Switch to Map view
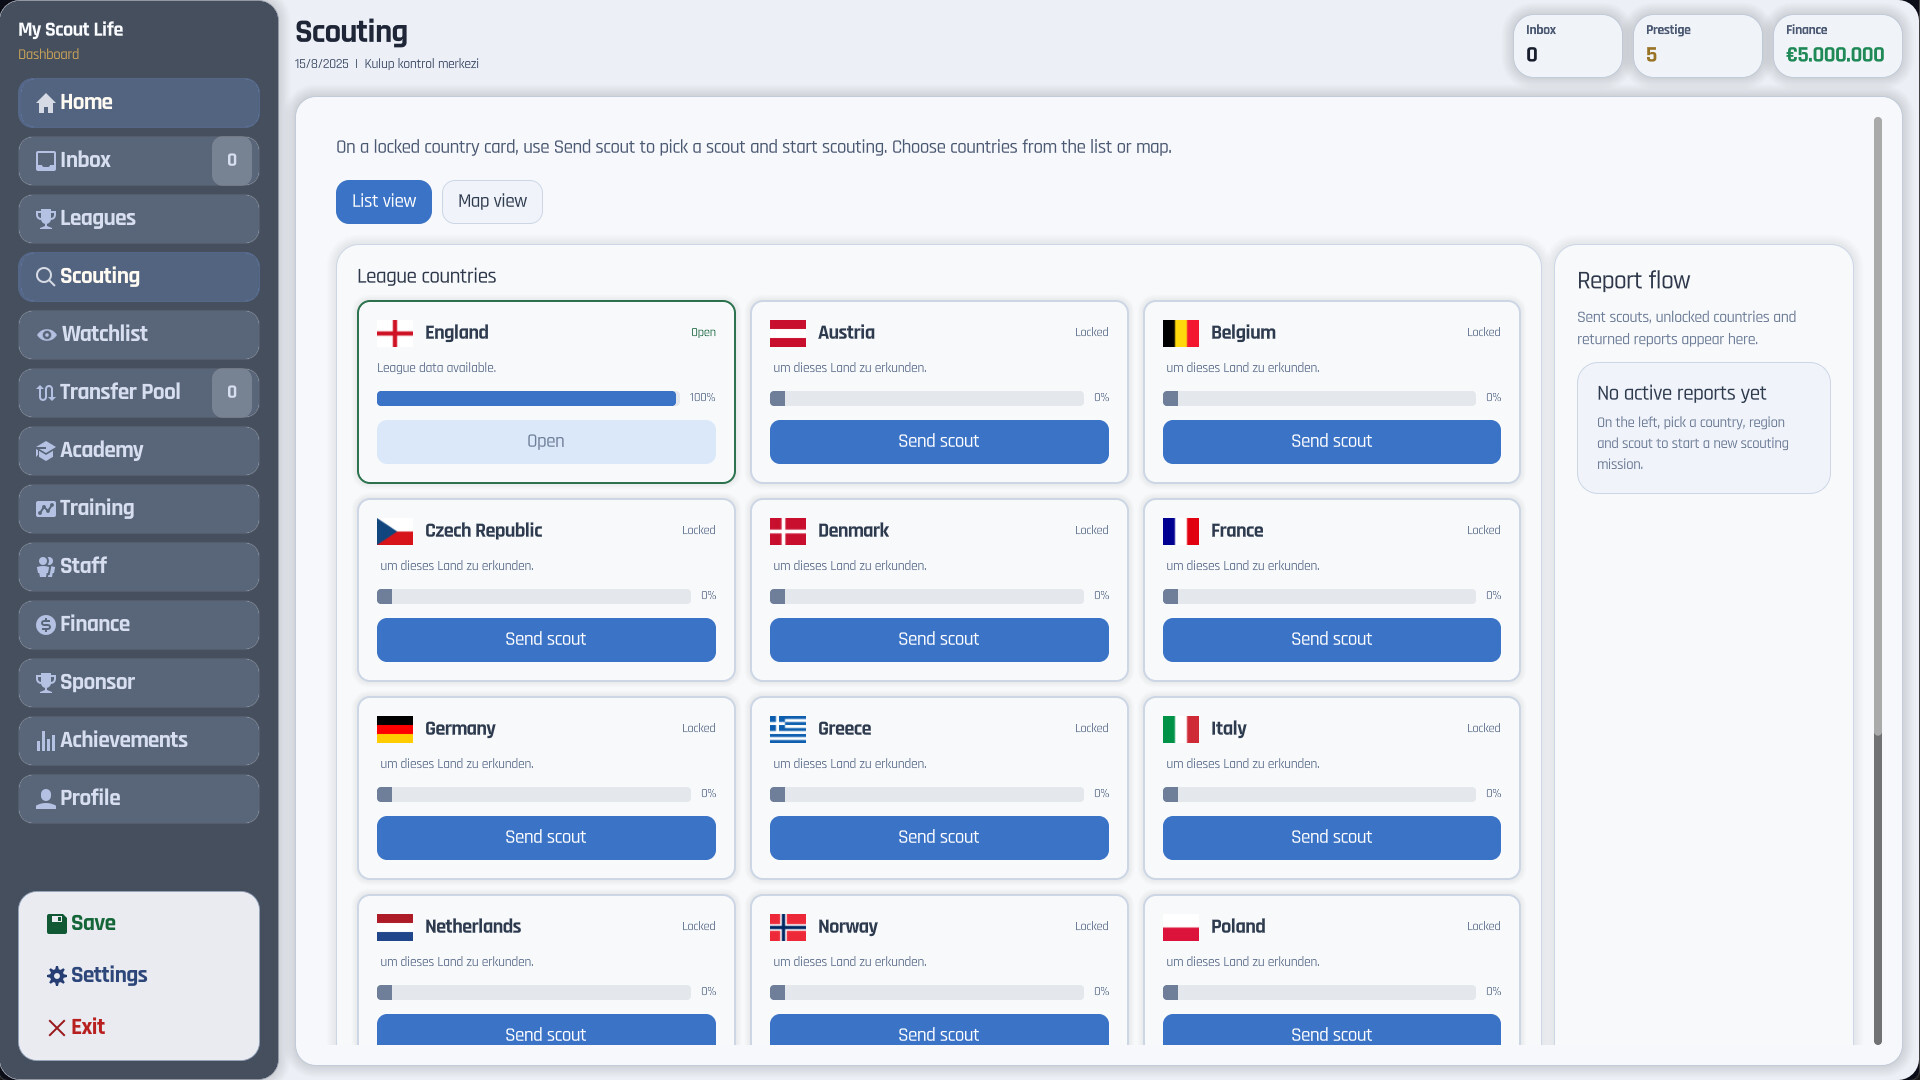1920x1080 pixels. 492,202
